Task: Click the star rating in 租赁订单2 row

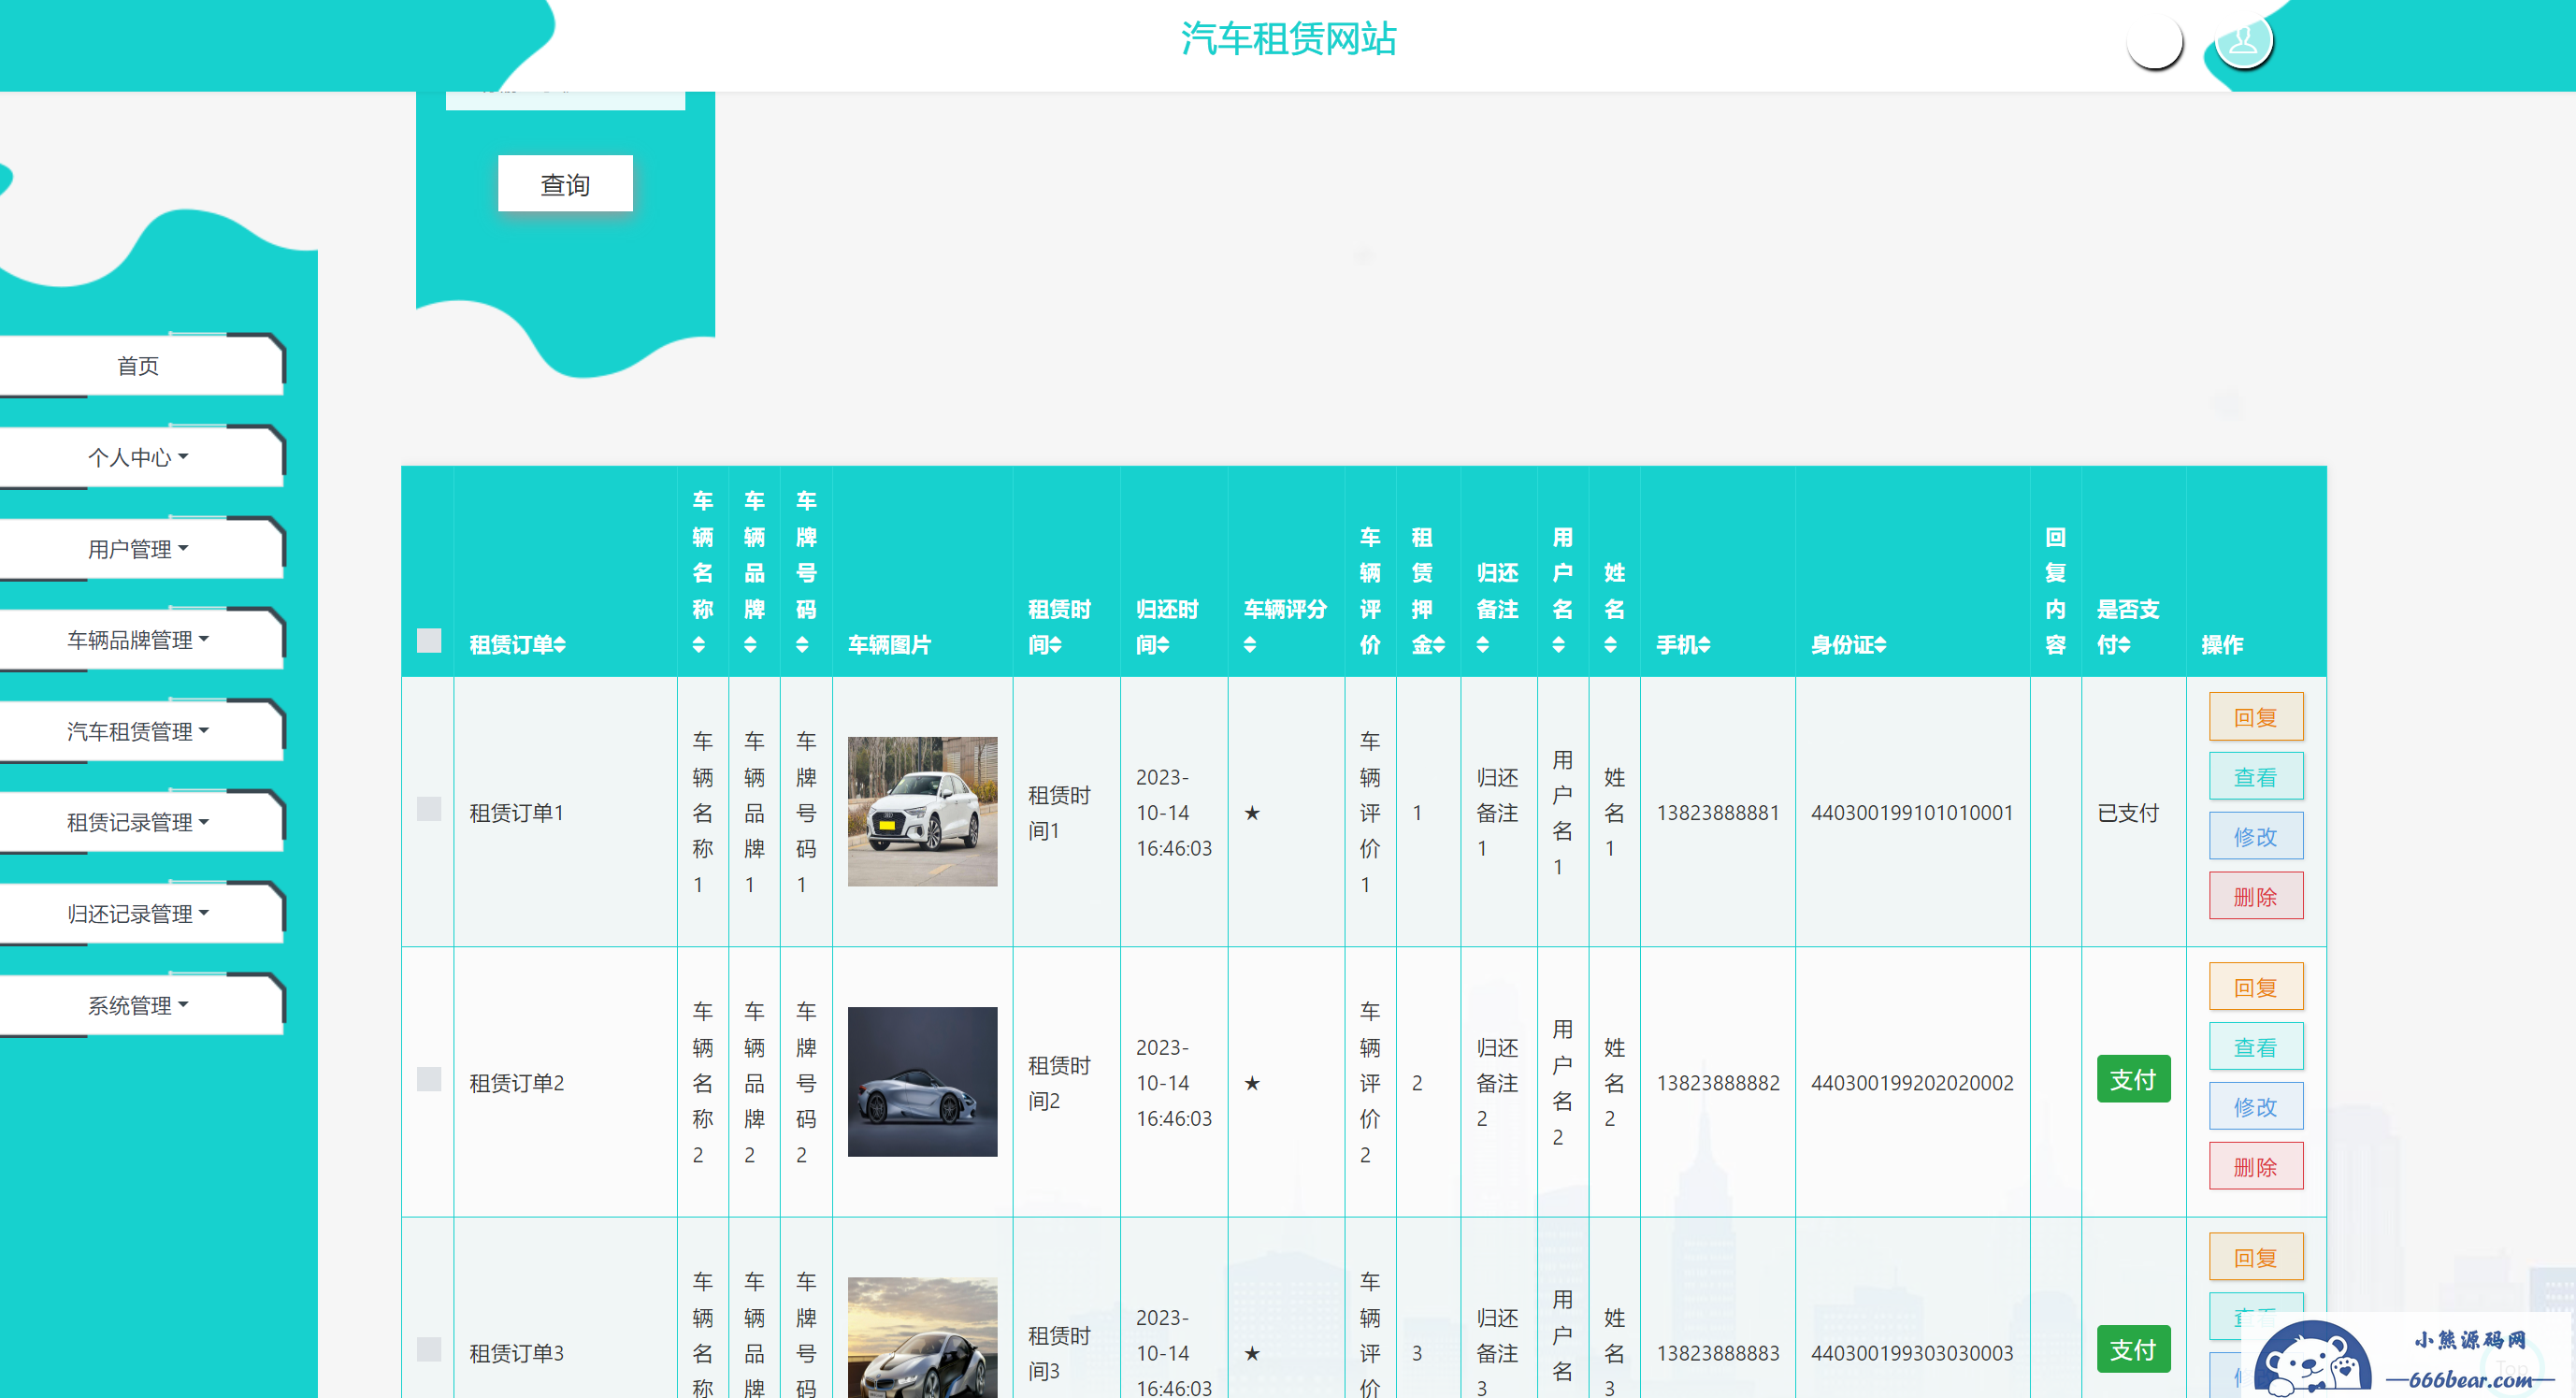Action: [1252, 1083]
